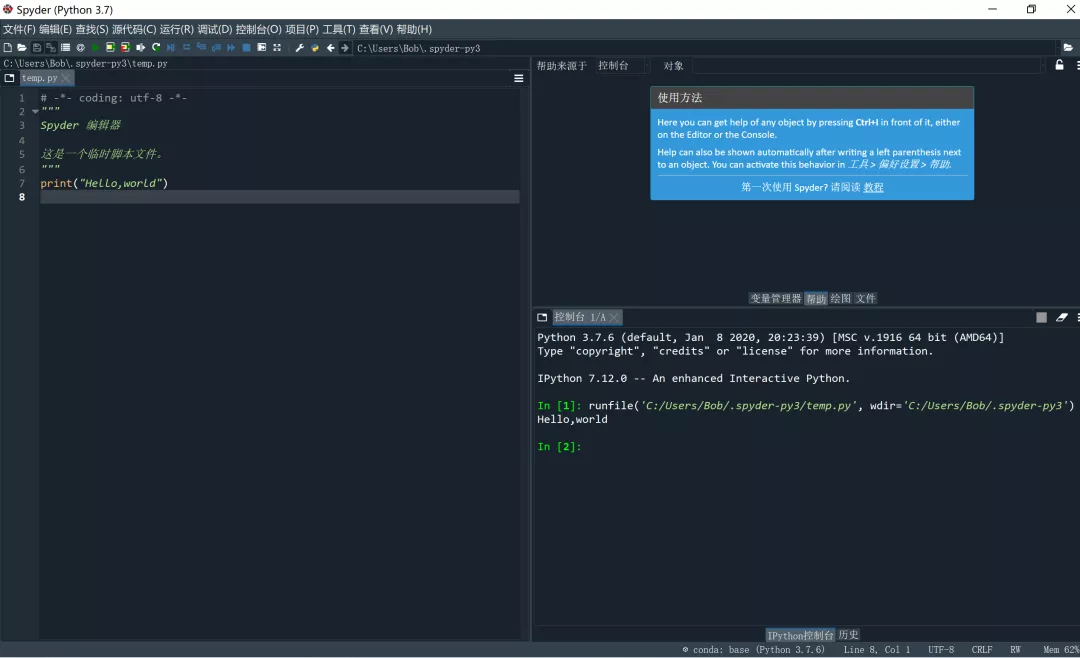Open the editor pane options hamburger menu

coord(519,78)
